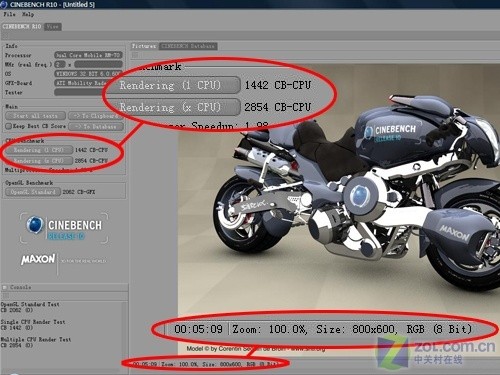Click the Tester name field
This screenshot has width=500, height=375.
point(79,92)
